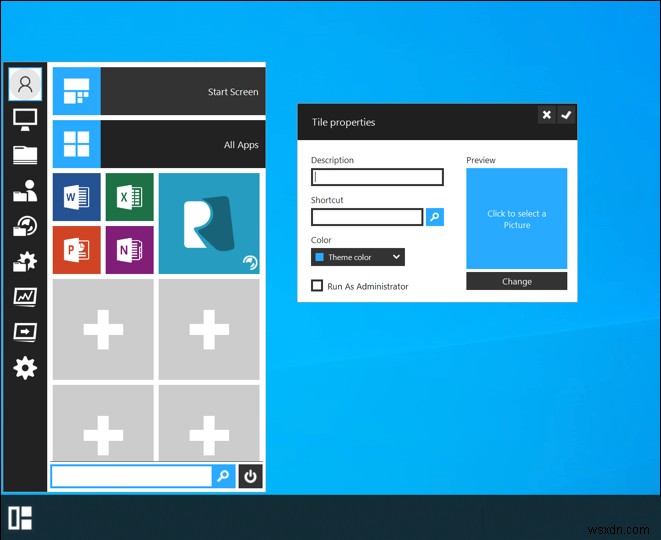This screenshot has height=540, width=661.
Task: Add a tile in empty slot below Word
Action: pos(103,329)
